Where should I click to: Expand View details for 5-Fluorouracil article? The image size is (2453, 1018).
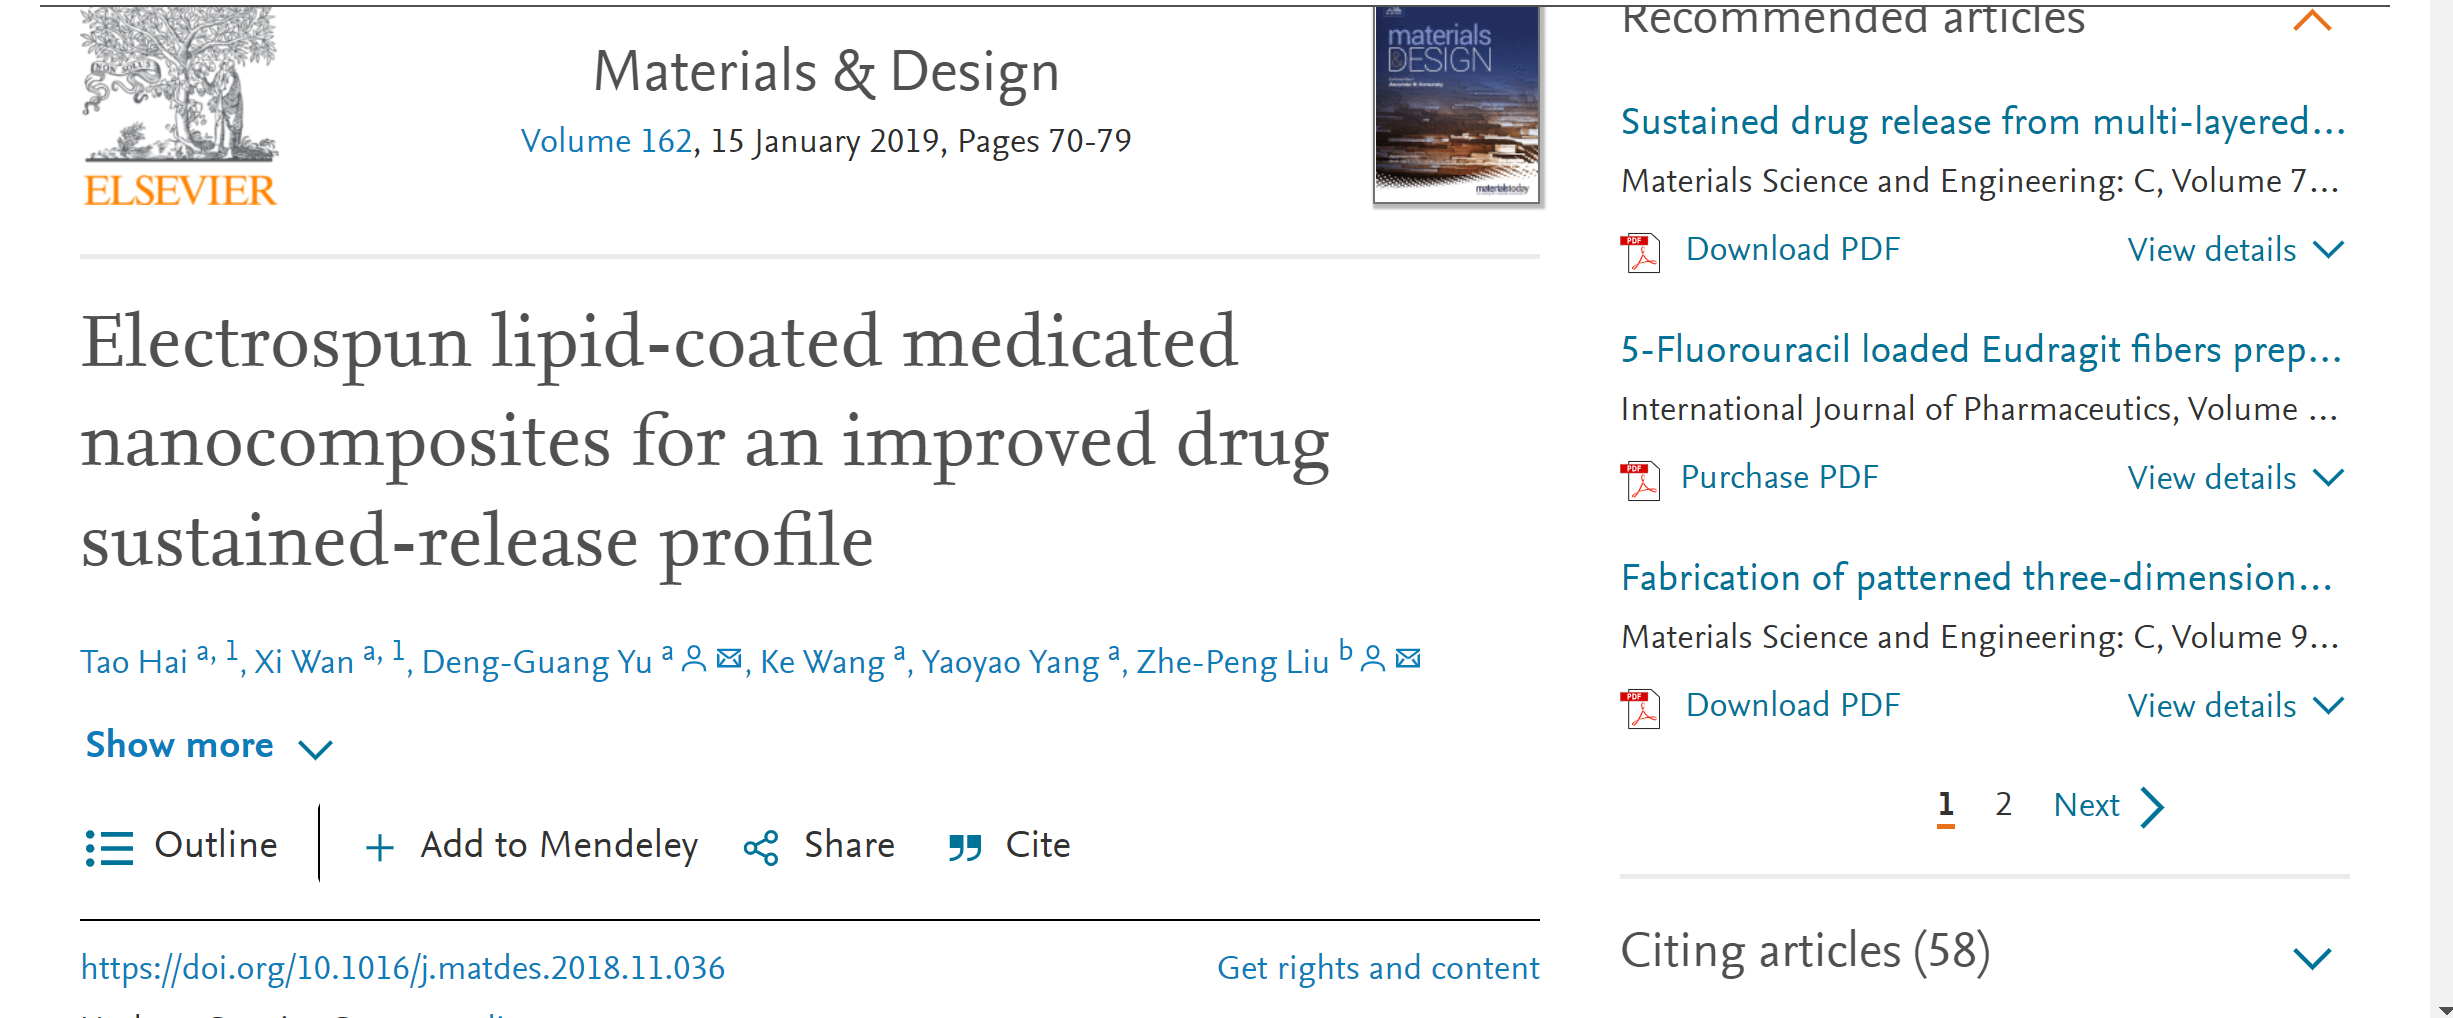2235,478
